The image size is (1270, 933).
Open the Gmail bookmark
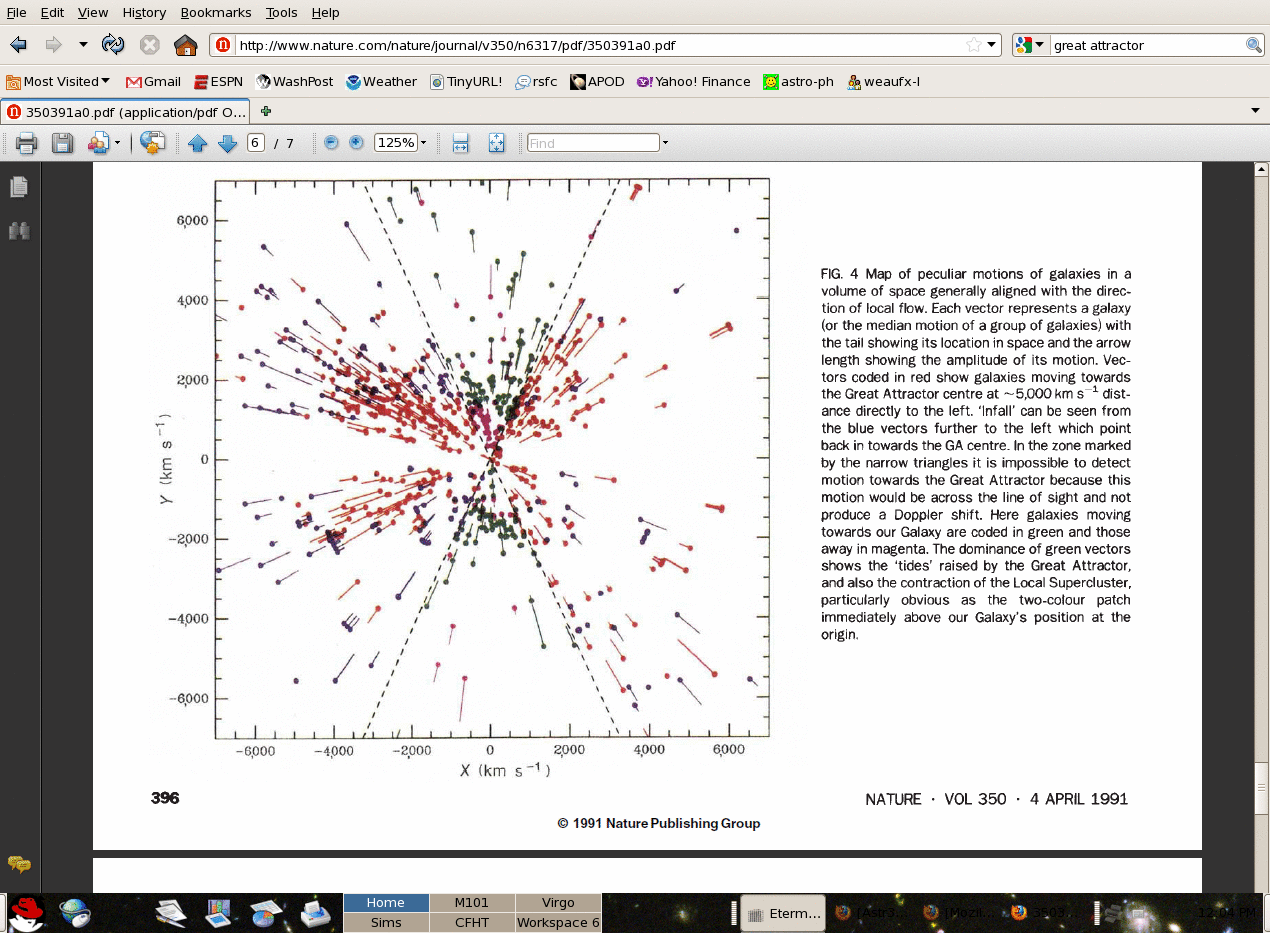153,82
